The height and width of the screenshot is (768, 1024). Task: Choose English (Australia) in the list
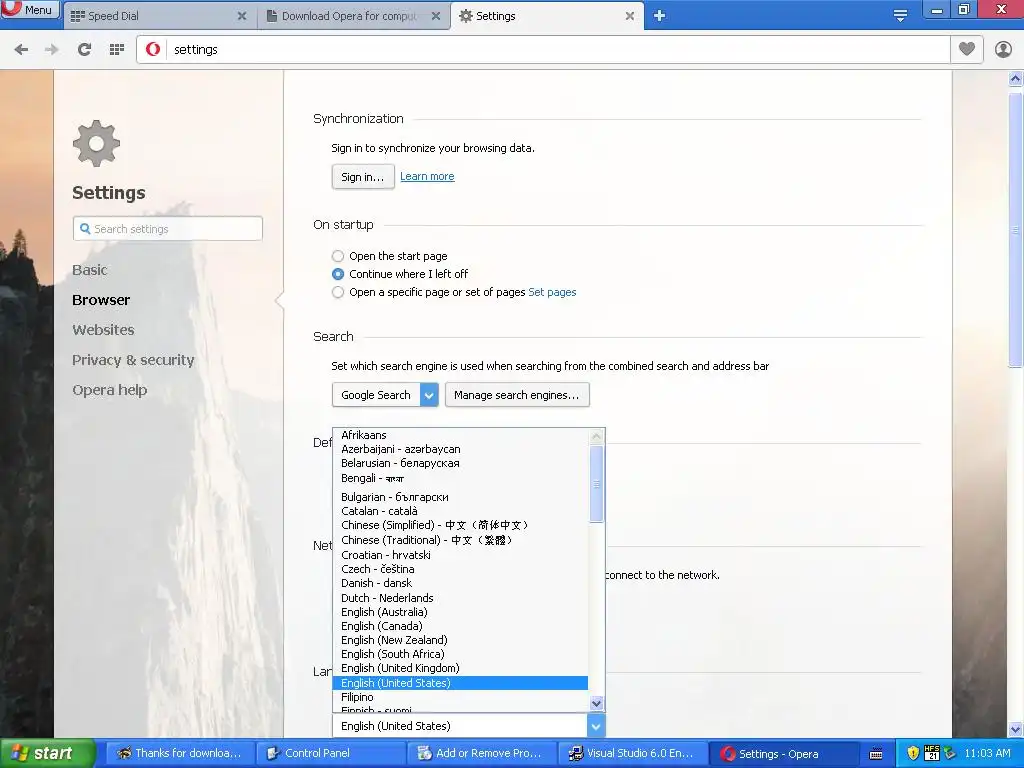pyautogui.click(x=460, y=612)
